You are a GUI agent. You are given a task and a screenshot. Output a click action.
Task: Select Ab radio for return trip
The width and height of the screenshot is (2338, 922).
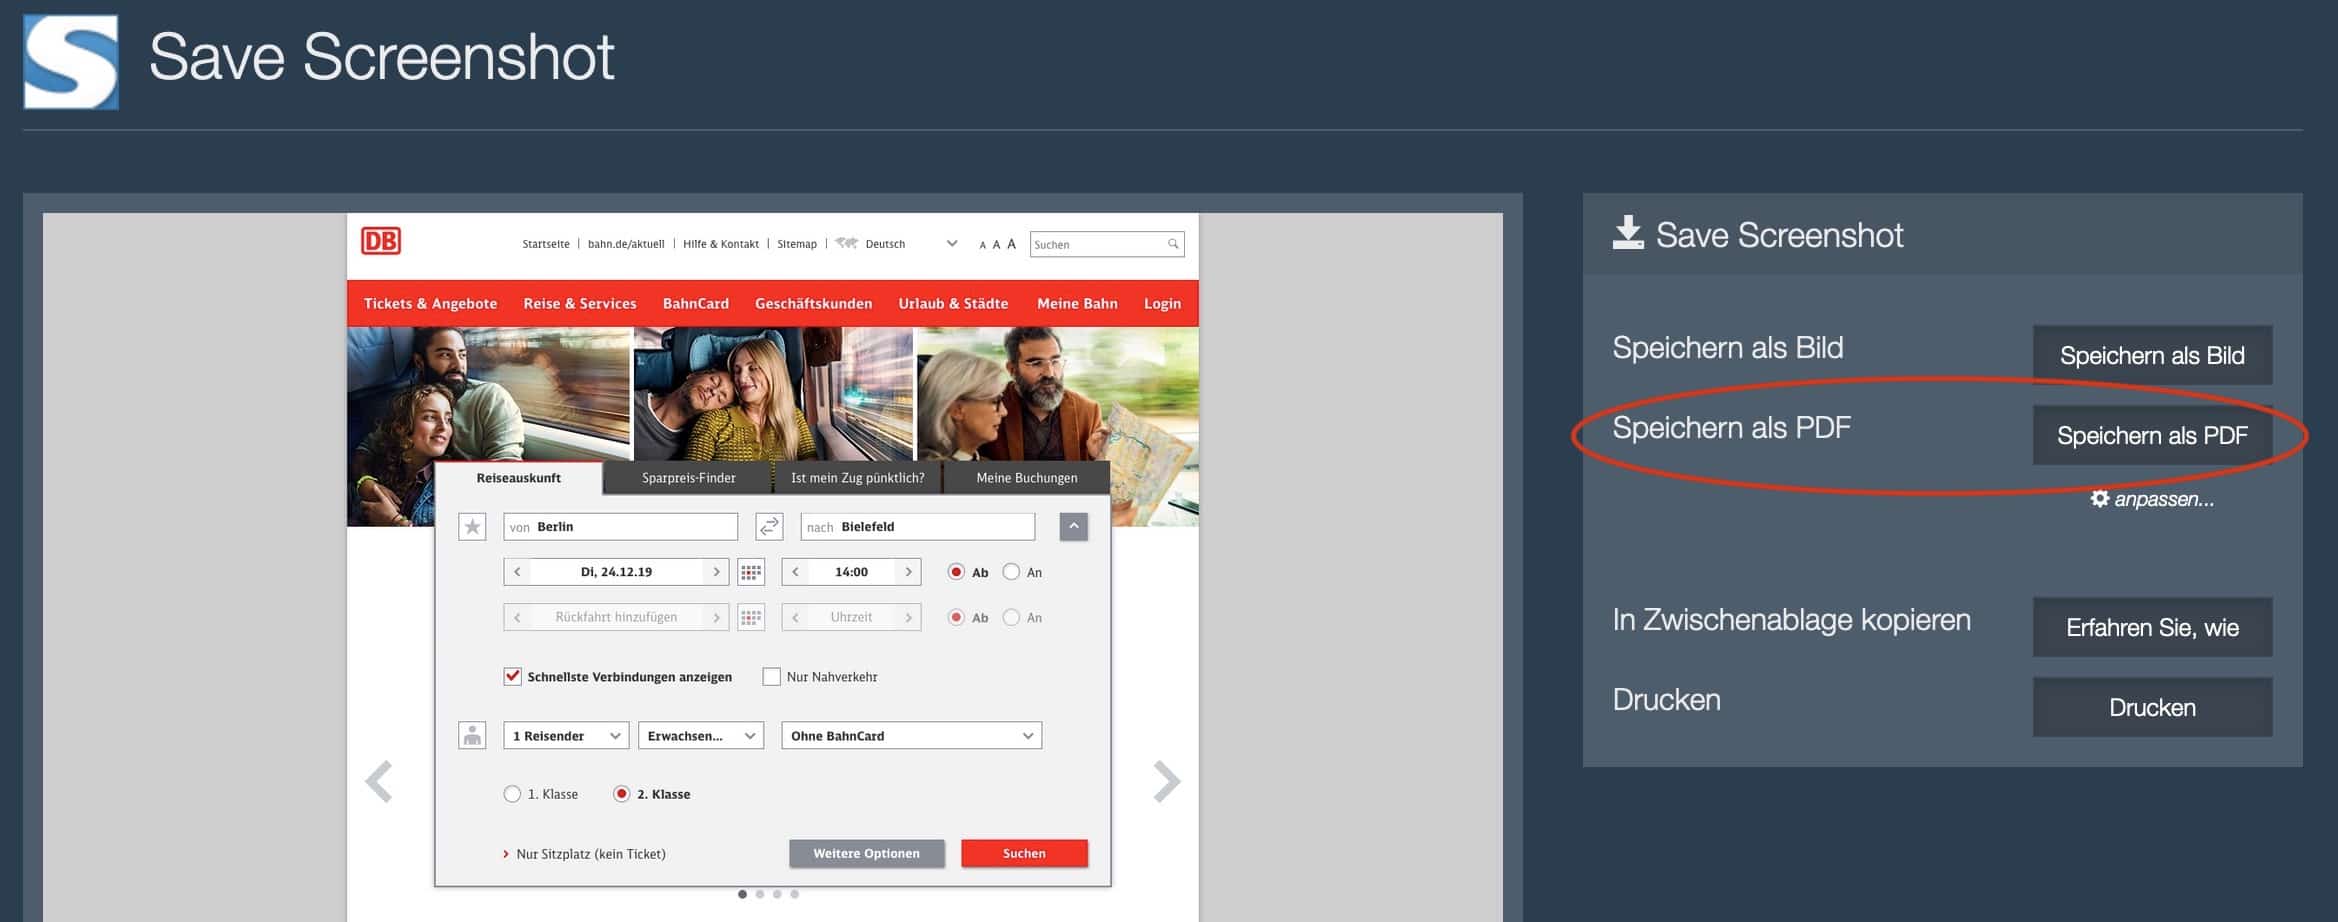point(956,617)
